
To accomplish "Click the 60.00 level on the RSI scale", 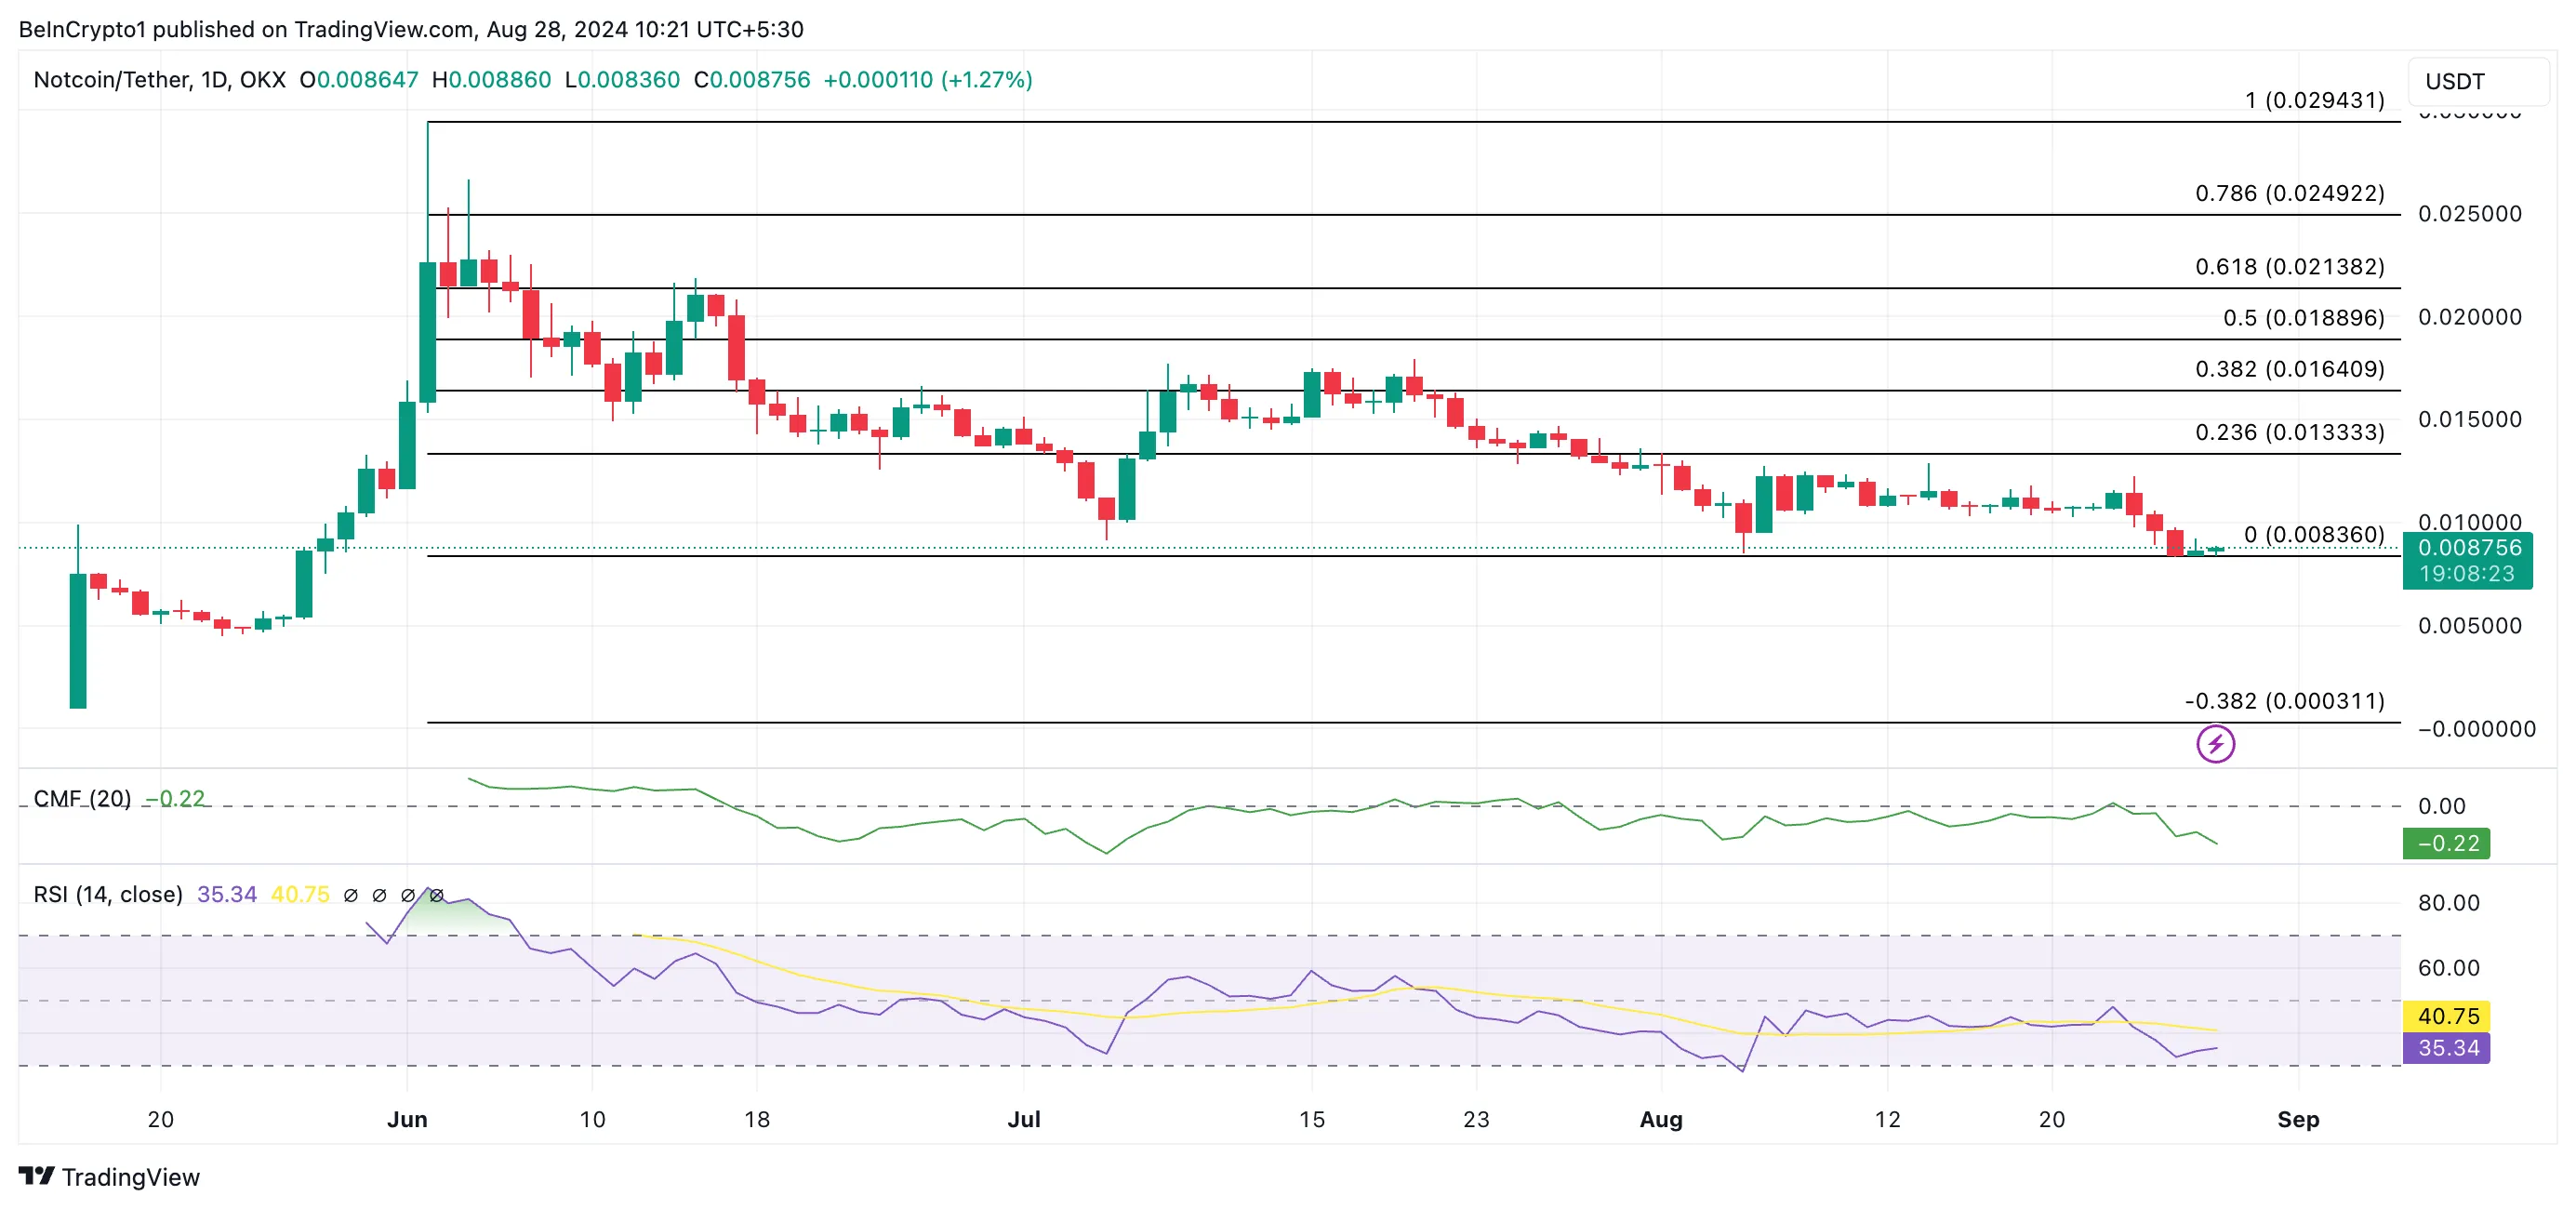I will coord(2448,968).
